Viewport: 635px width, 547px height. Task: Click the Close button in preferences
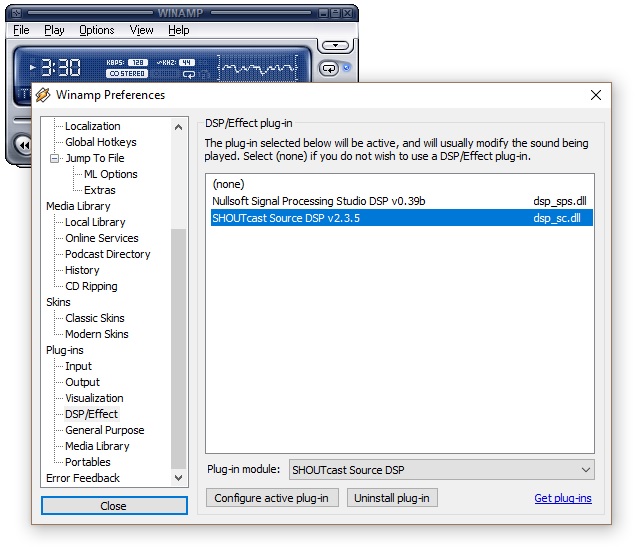click(x=114, y=506)
